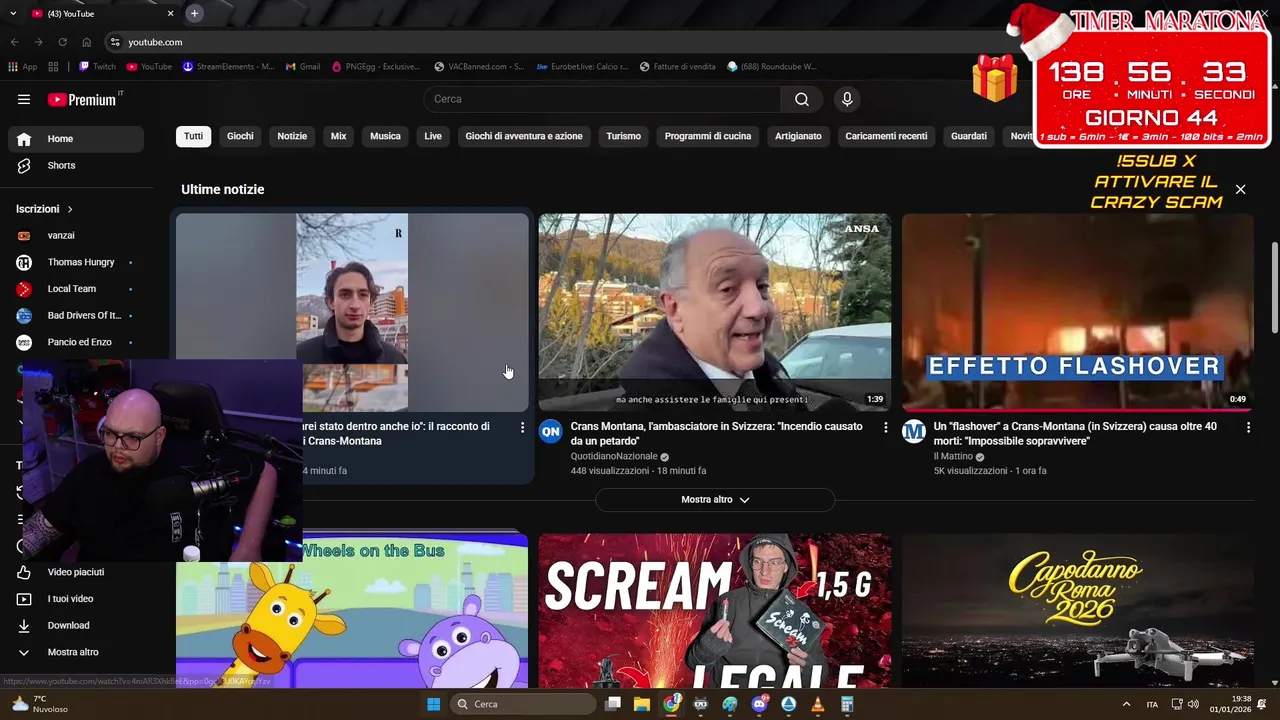Screen dimensions: 1280x720
Task: Open the Home item in the sidebar
Action: point(76,139)
